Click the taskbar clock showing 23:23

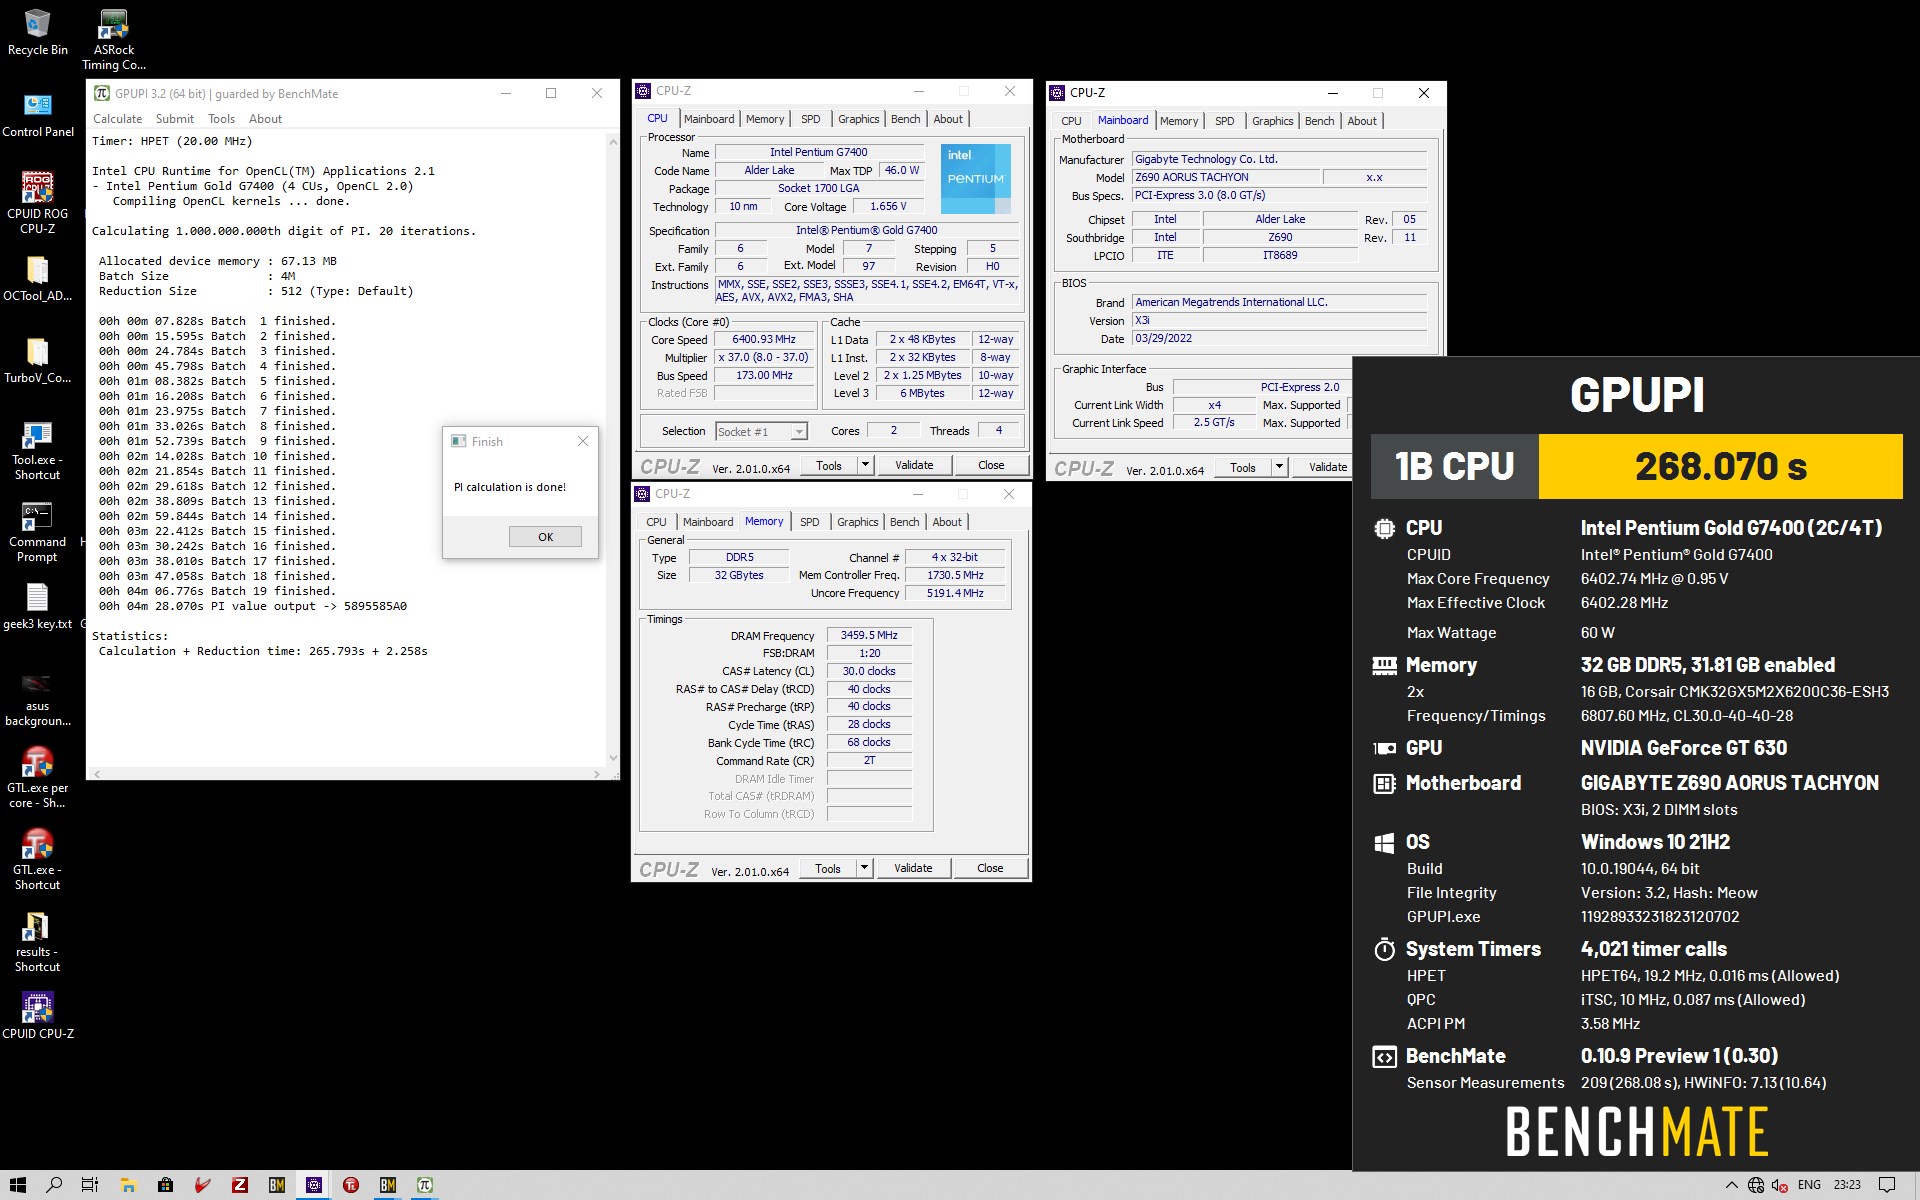click(x=1847, y=1185)
